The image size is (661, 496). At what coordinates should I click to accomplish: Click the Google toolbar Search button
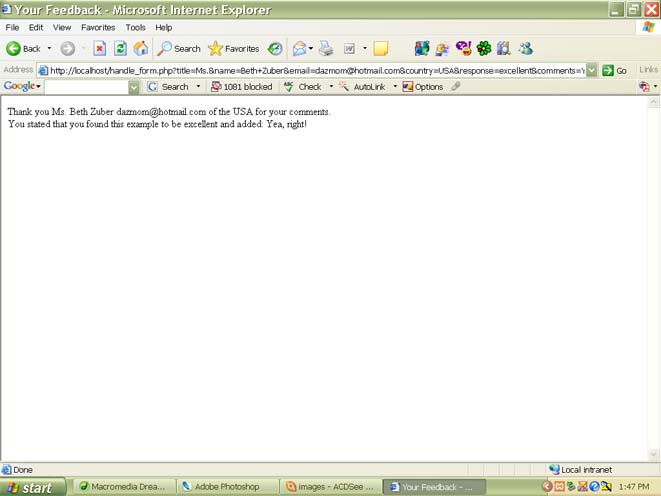pyautogui.click(x=168, y=87)
